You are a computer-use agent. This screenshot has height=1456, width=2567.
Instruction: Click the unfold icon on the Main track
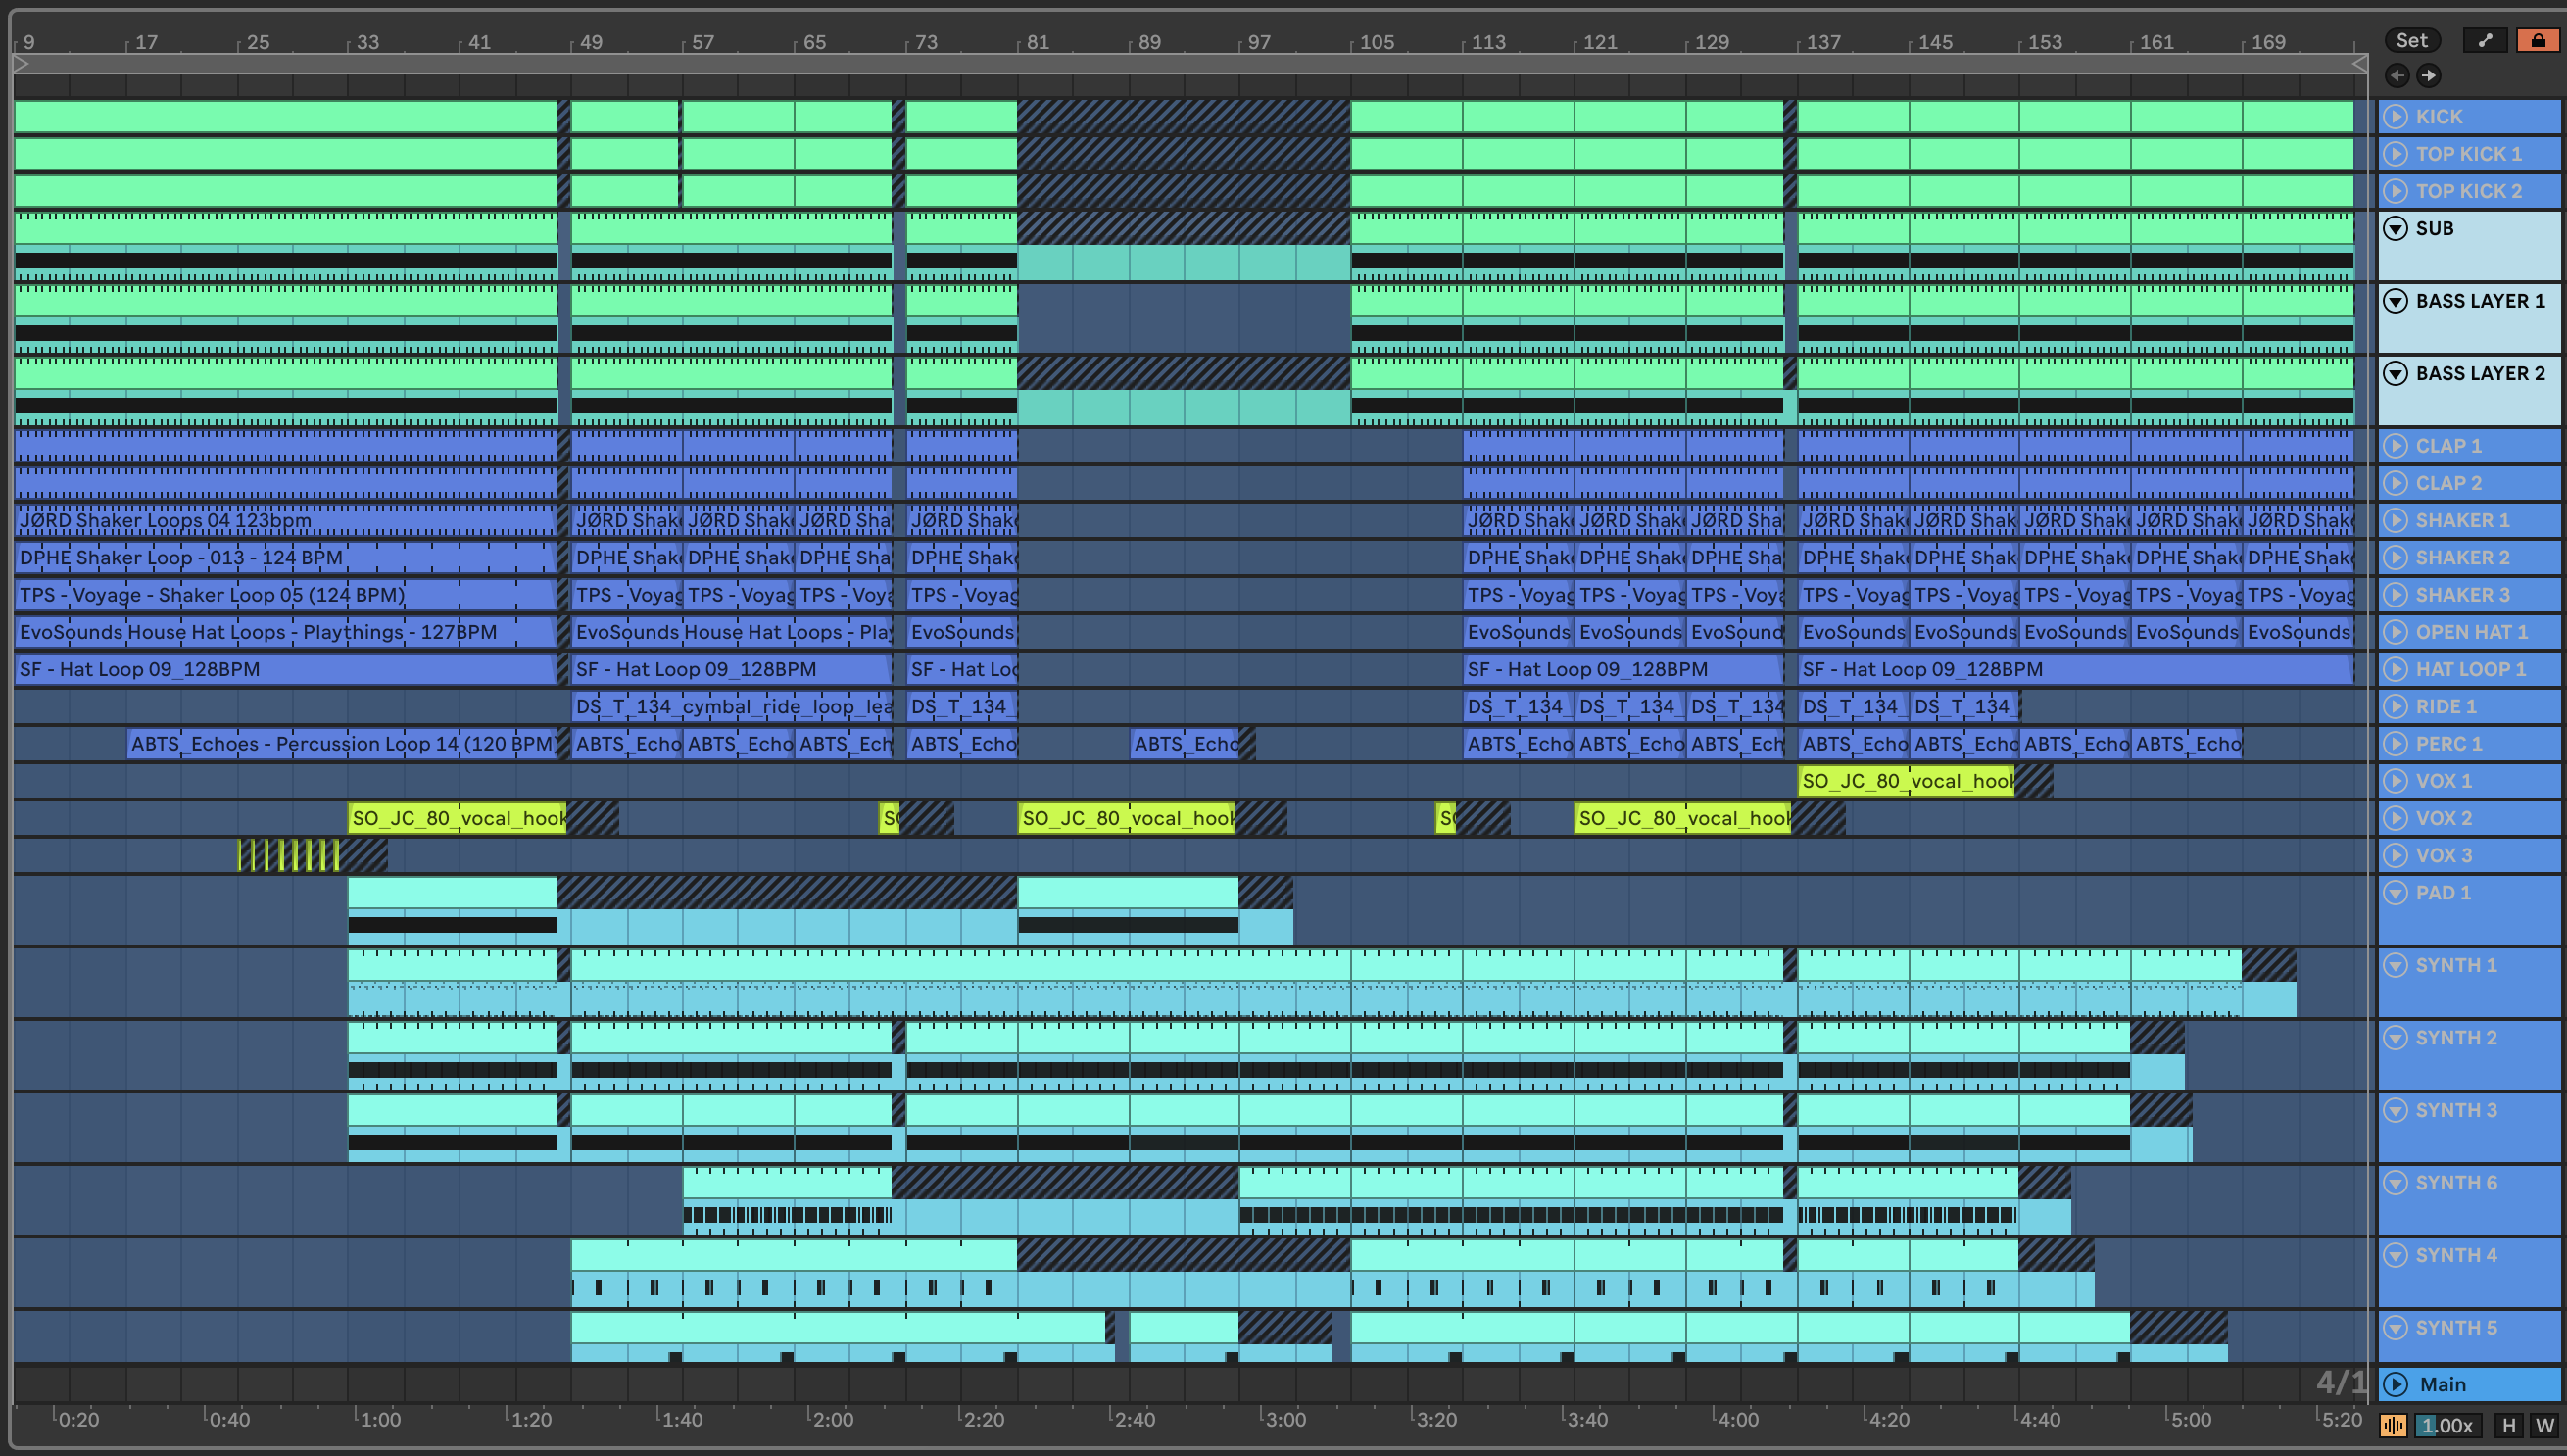[x=2395, y=1384]
